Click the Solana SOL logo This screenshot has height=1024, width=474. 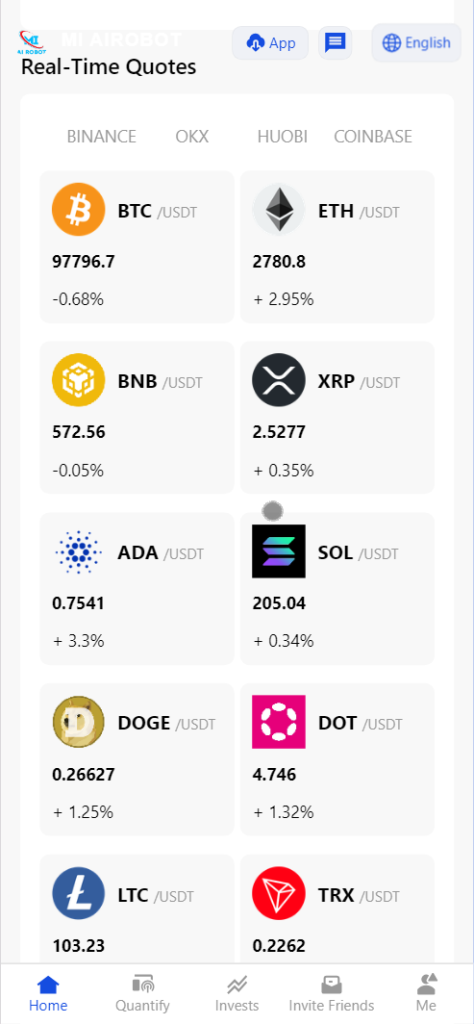279,551
